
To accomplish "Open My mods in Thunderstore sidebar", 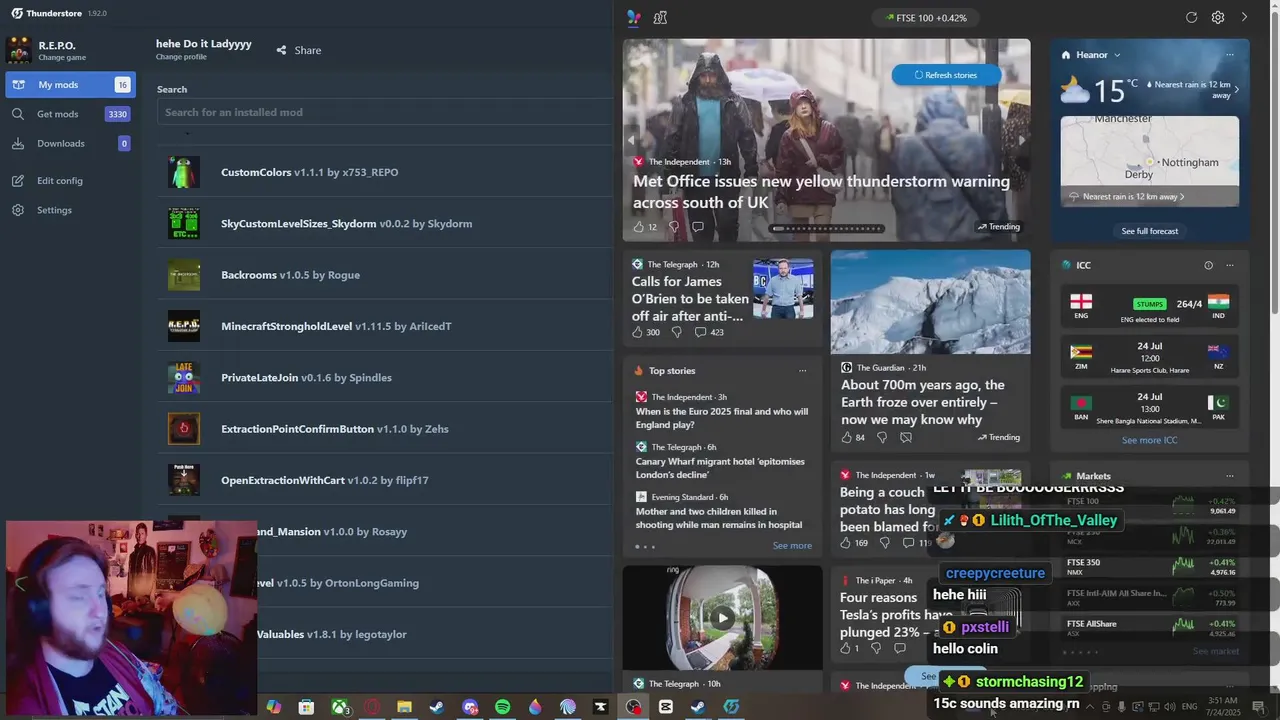I will [68, 85].
